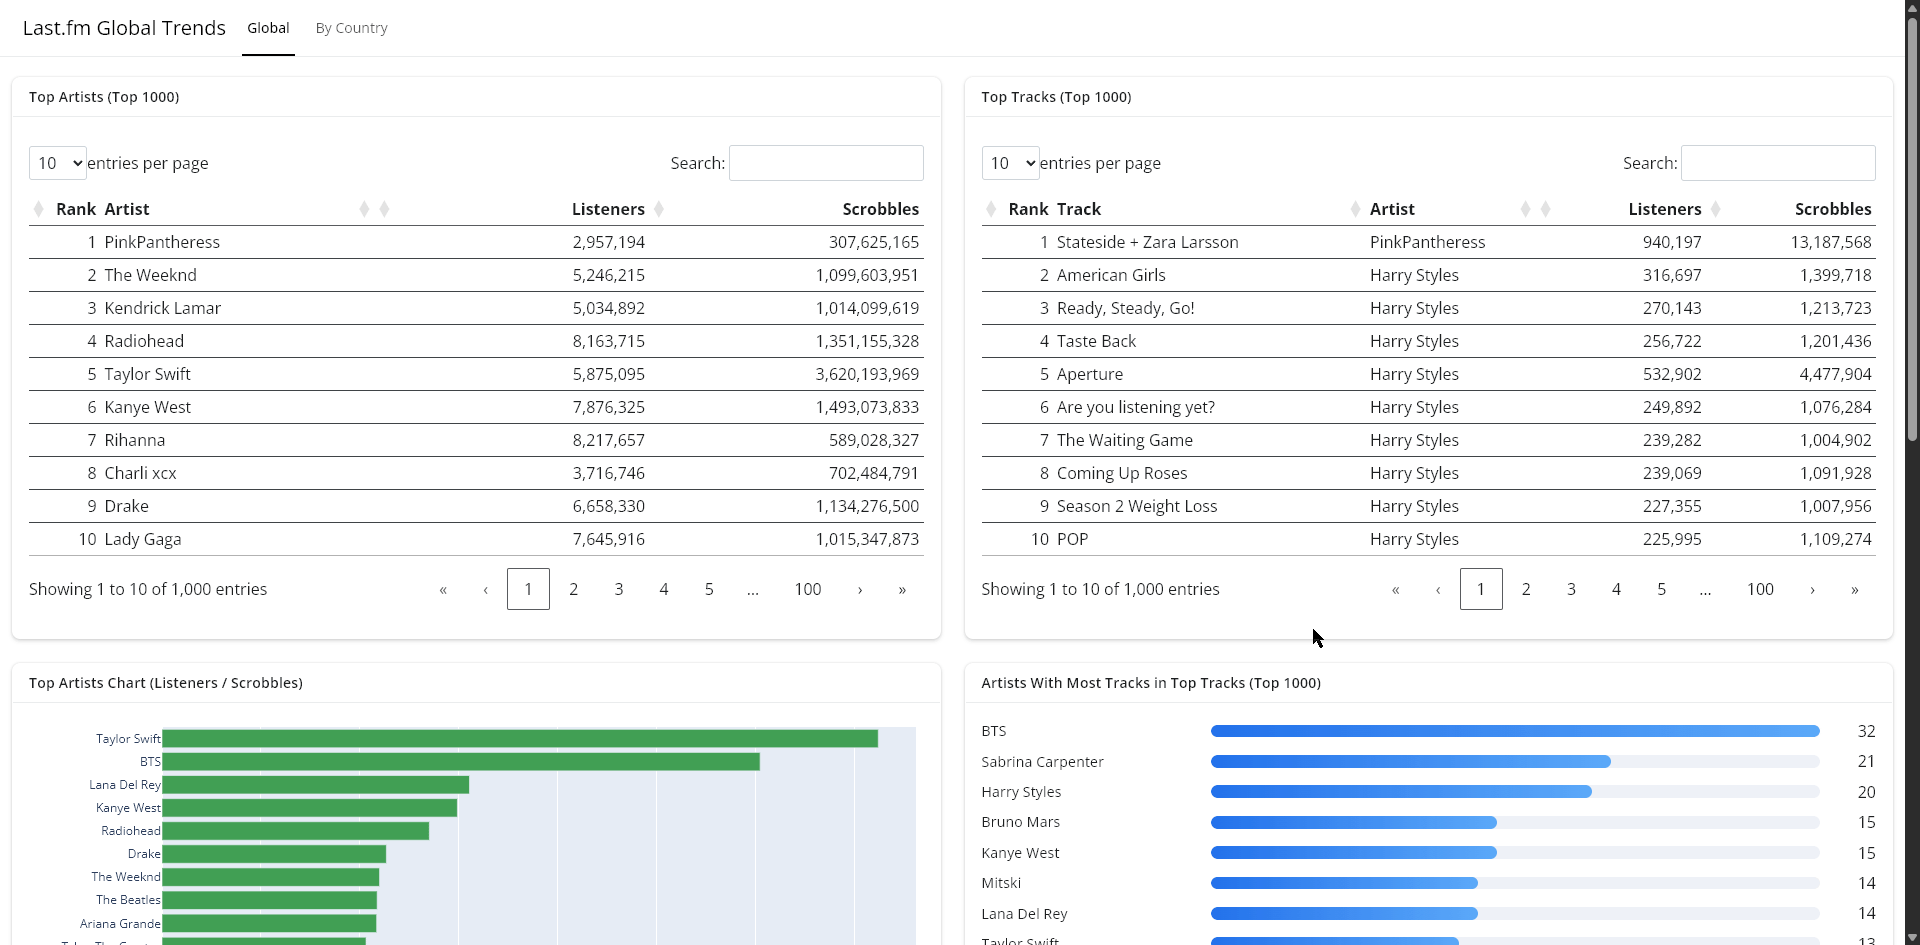Open next page of Top Tracks results
Image resolution: width=1920 pixels, height=945 pixels.
(1812, 590)
